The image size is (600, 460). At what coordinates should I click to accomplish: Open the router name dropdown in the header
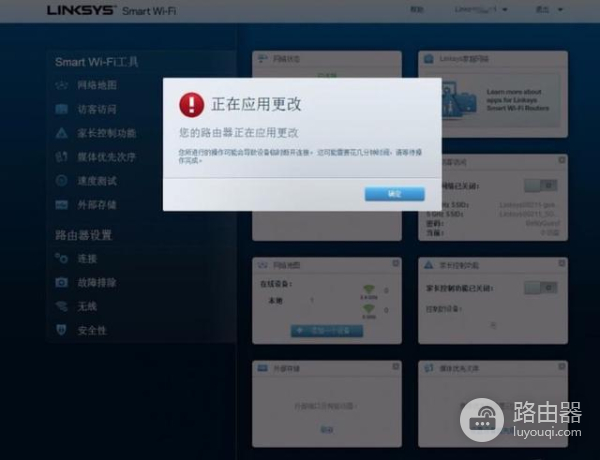(480, 9)
